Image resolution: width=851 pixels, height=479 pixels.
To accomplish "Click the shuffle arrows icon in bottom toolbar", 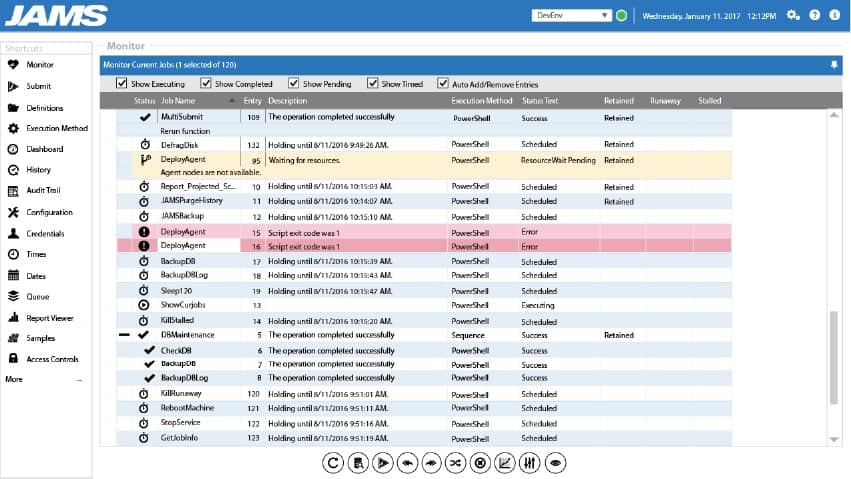I will click(456, 462).
